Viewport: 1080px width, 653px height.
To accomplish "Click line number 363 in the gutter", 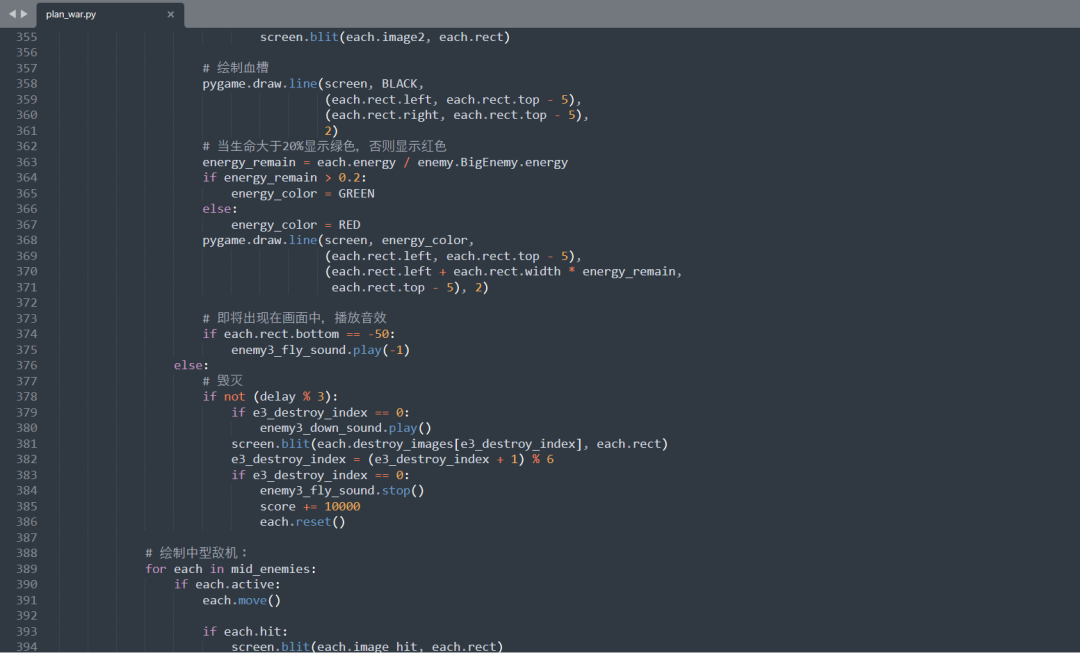I will pos(26,161).
